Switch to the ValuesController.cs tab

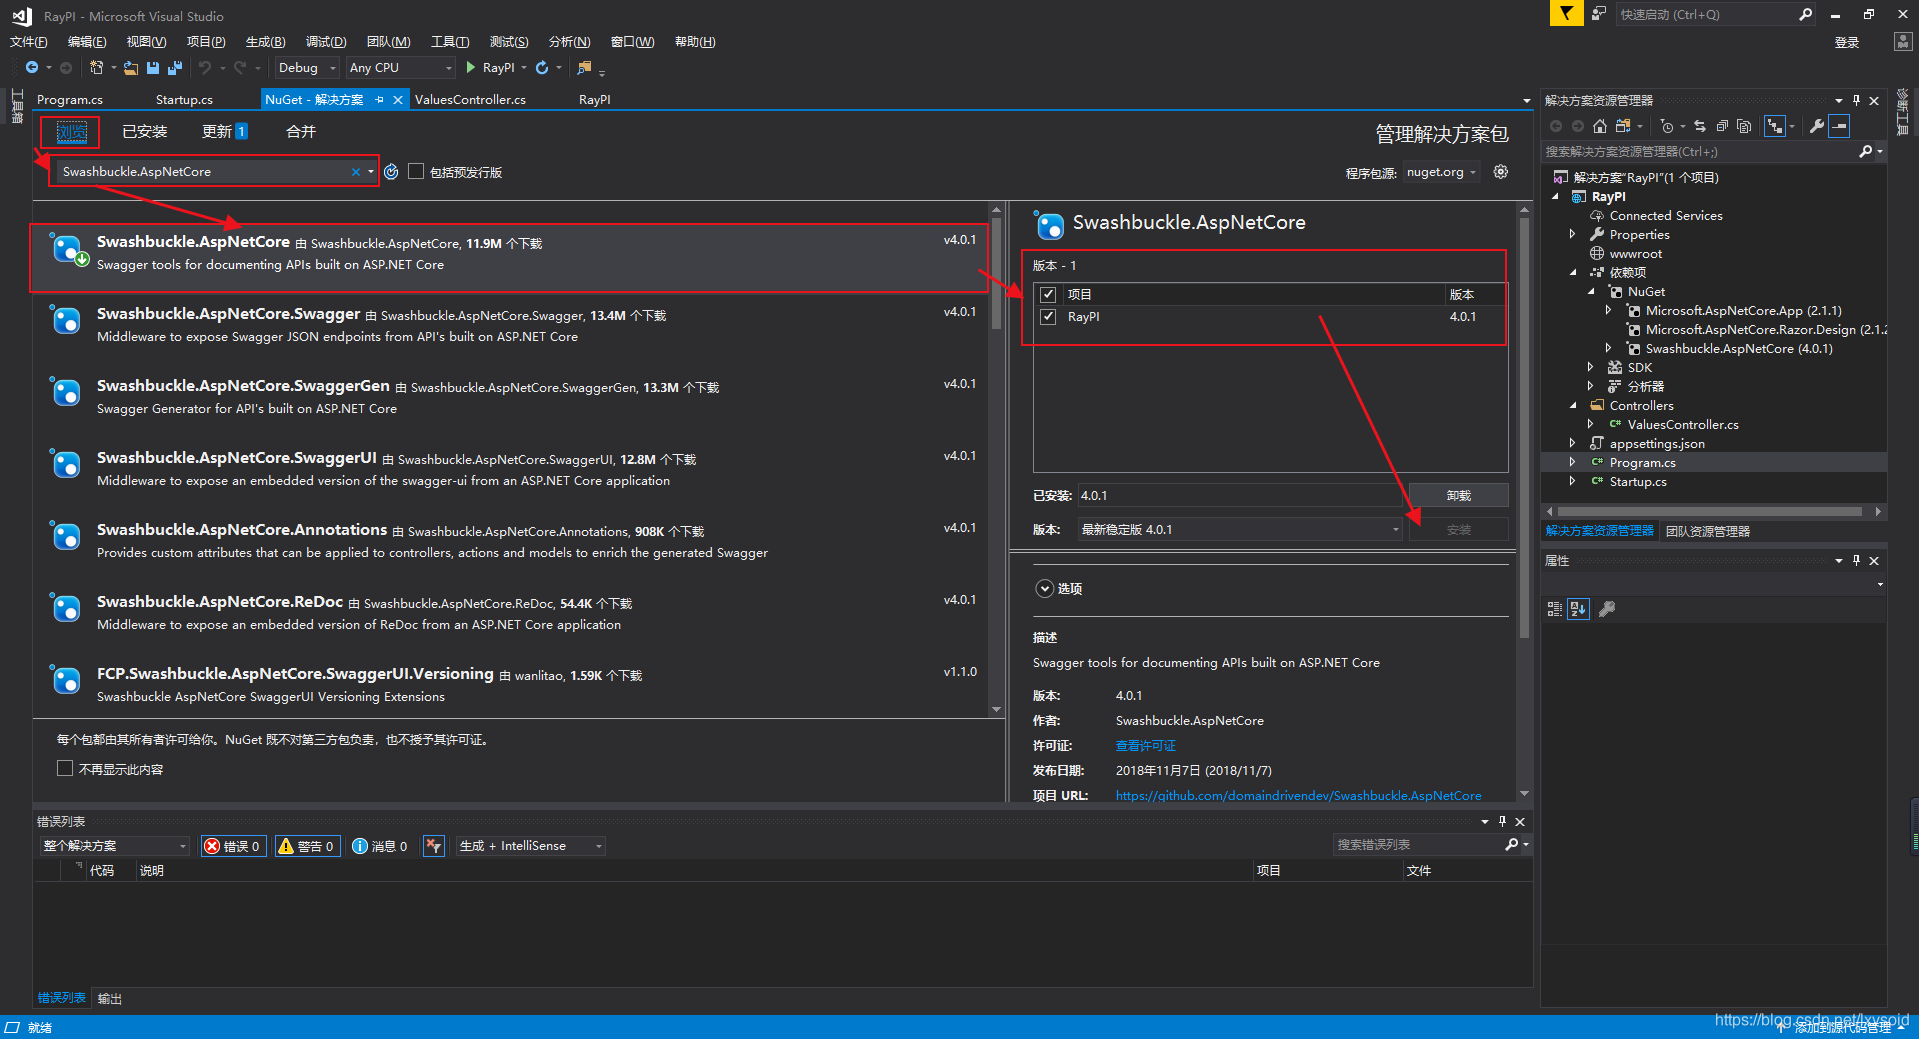(470, 100)
